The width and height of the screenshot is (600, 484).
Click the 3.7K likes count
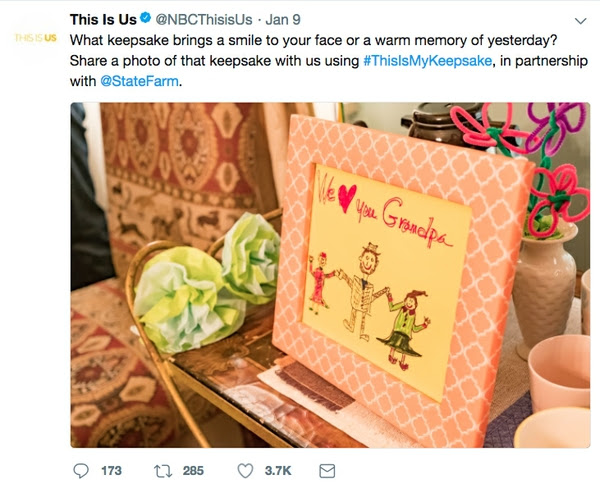276,469
